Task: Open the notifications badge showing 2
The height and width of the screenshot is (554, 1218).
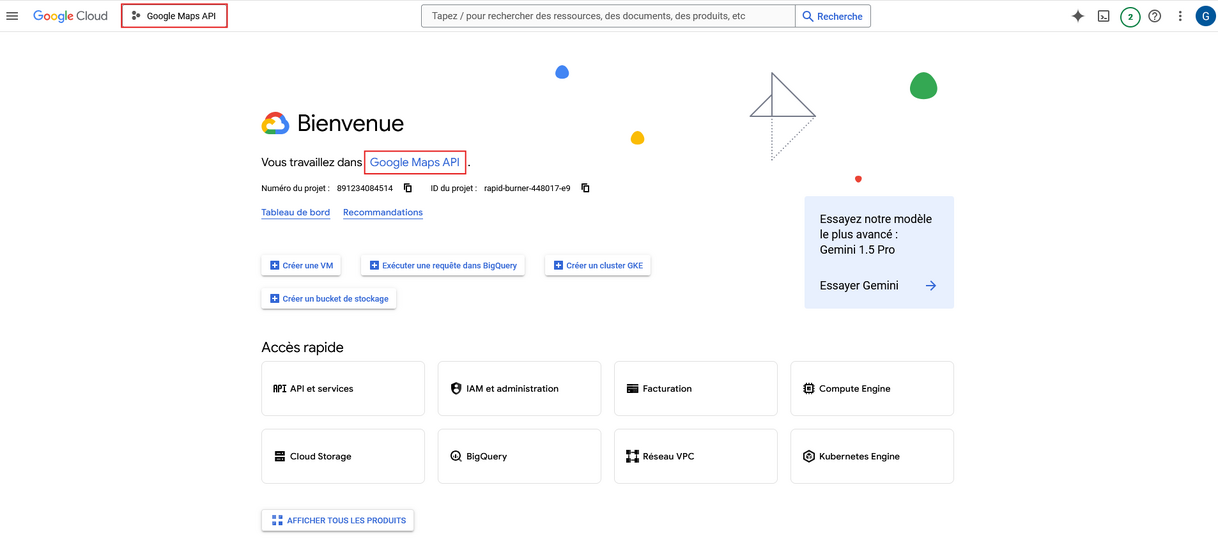Action: point(1130,16)
